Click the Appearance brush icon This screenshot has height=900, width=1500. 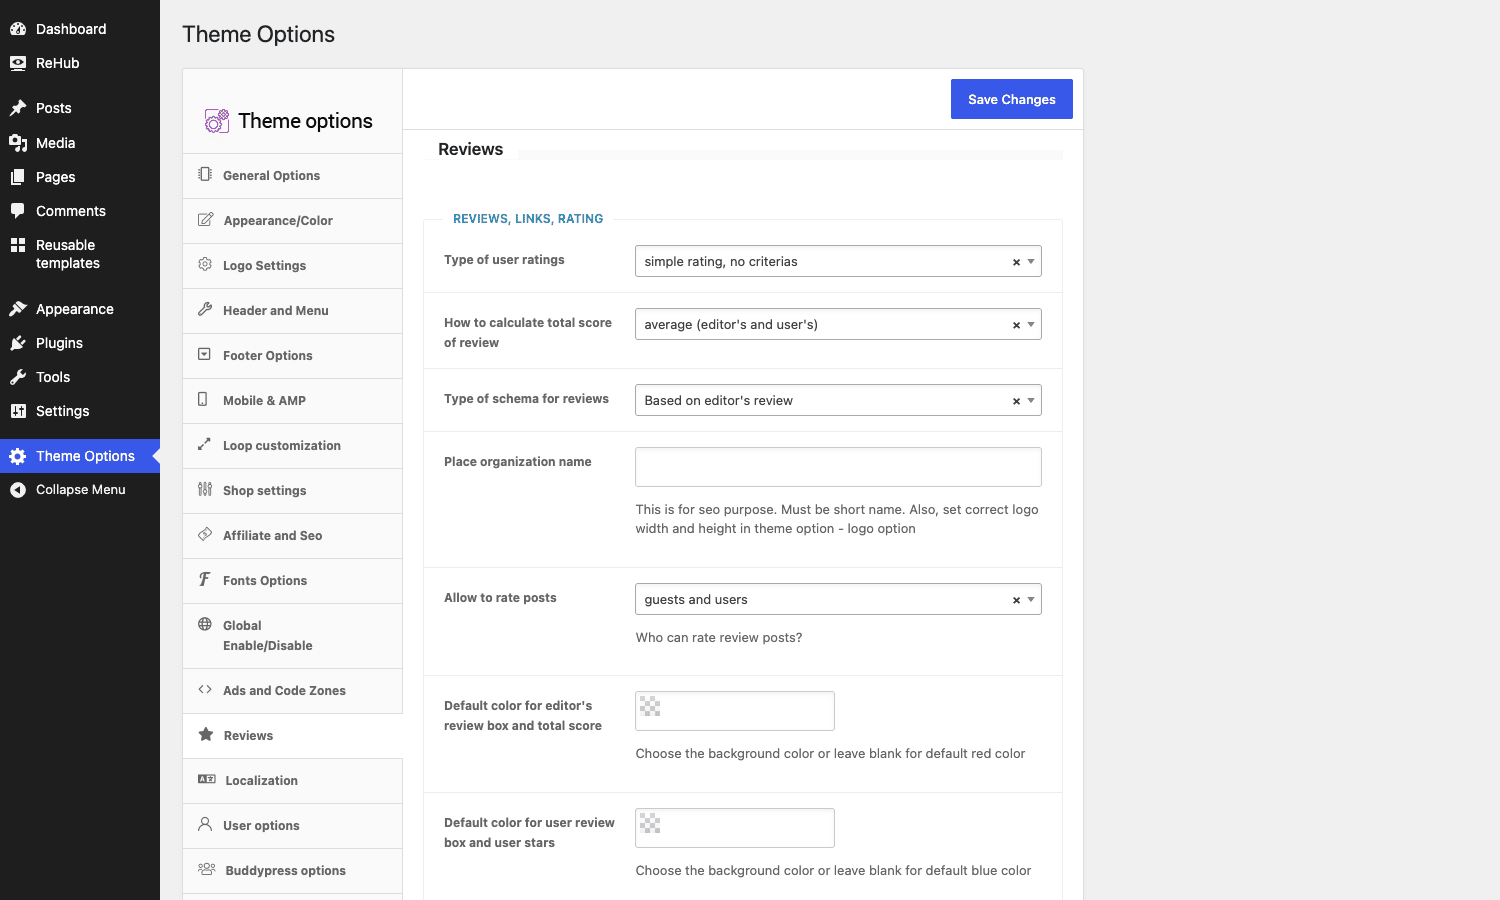click(x=18, y=309)
